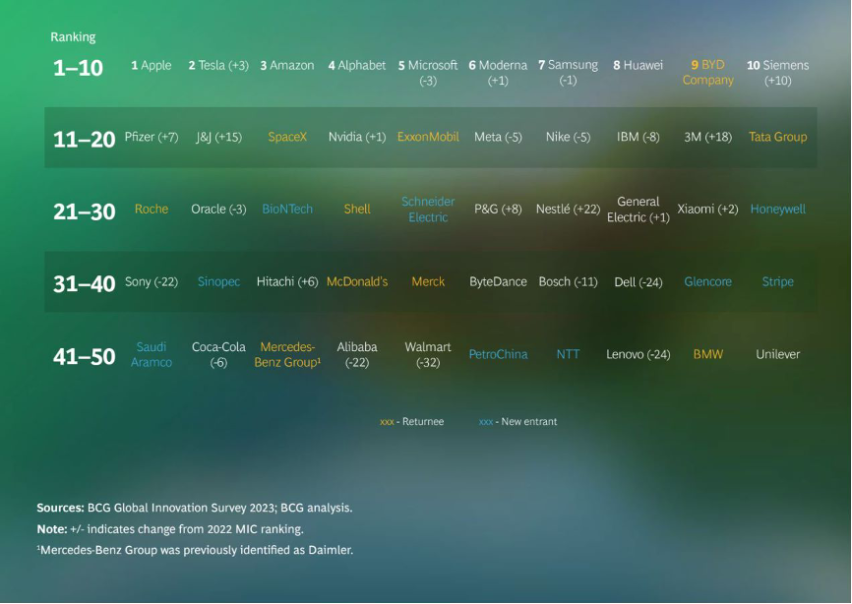Click the 'Ranking' header label
This screenshot has height=604, width=852.
[x=73, y=37]
